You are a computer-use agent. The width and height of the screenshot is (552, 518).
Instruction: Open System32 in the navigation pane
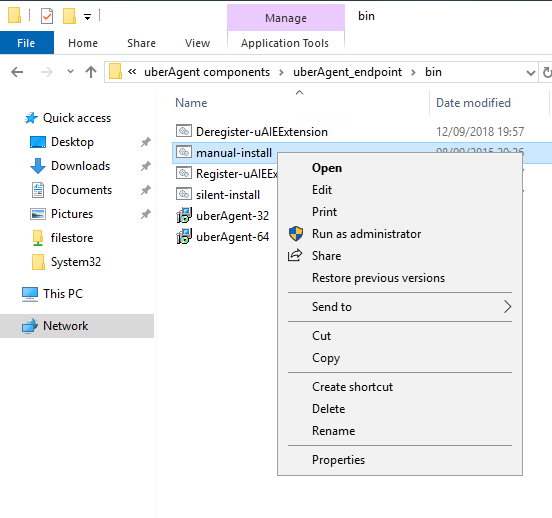(76, 262)
